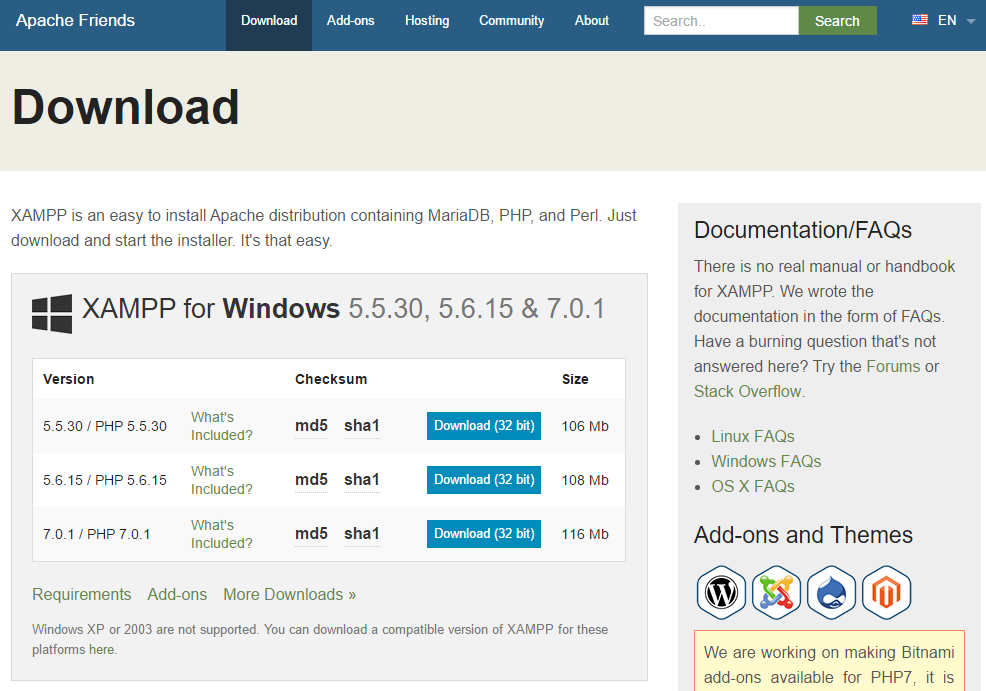The width and height of the screenshot is (986, 691).
Task: Download XAMPP 7.0.1 32 bit
Action: [x=484, y=534]
